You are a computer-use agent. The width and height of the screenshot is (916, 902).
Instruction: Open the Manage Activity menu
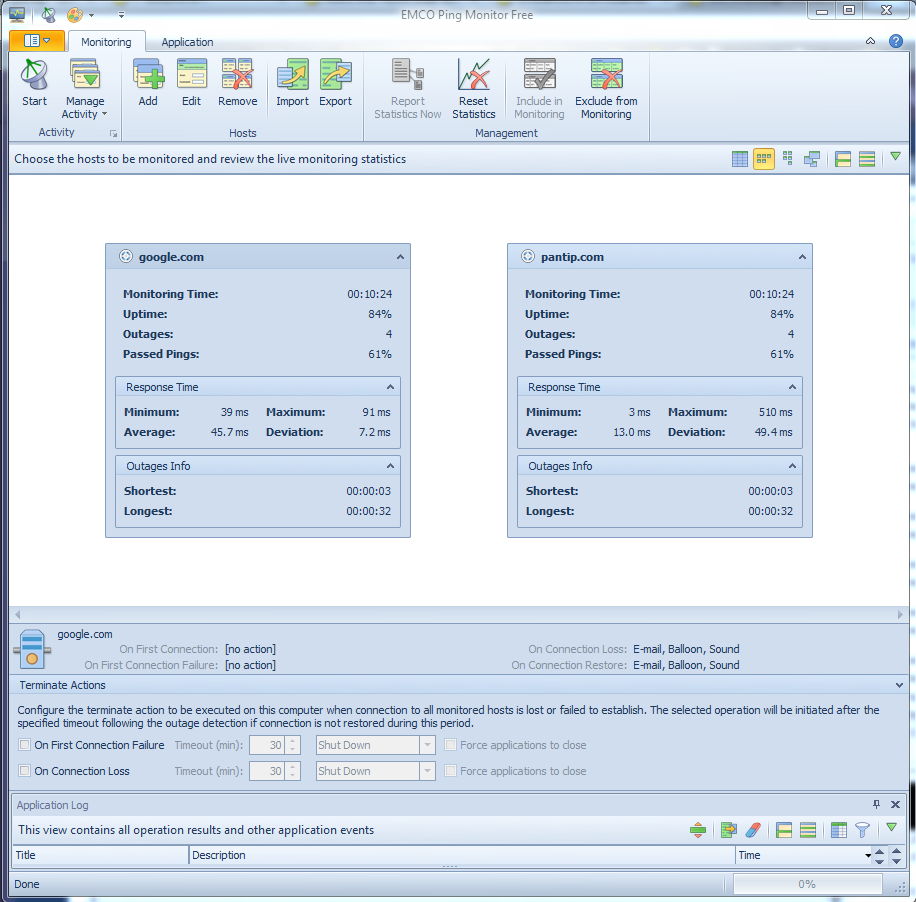pyautogui.click(x=85, y=89)
